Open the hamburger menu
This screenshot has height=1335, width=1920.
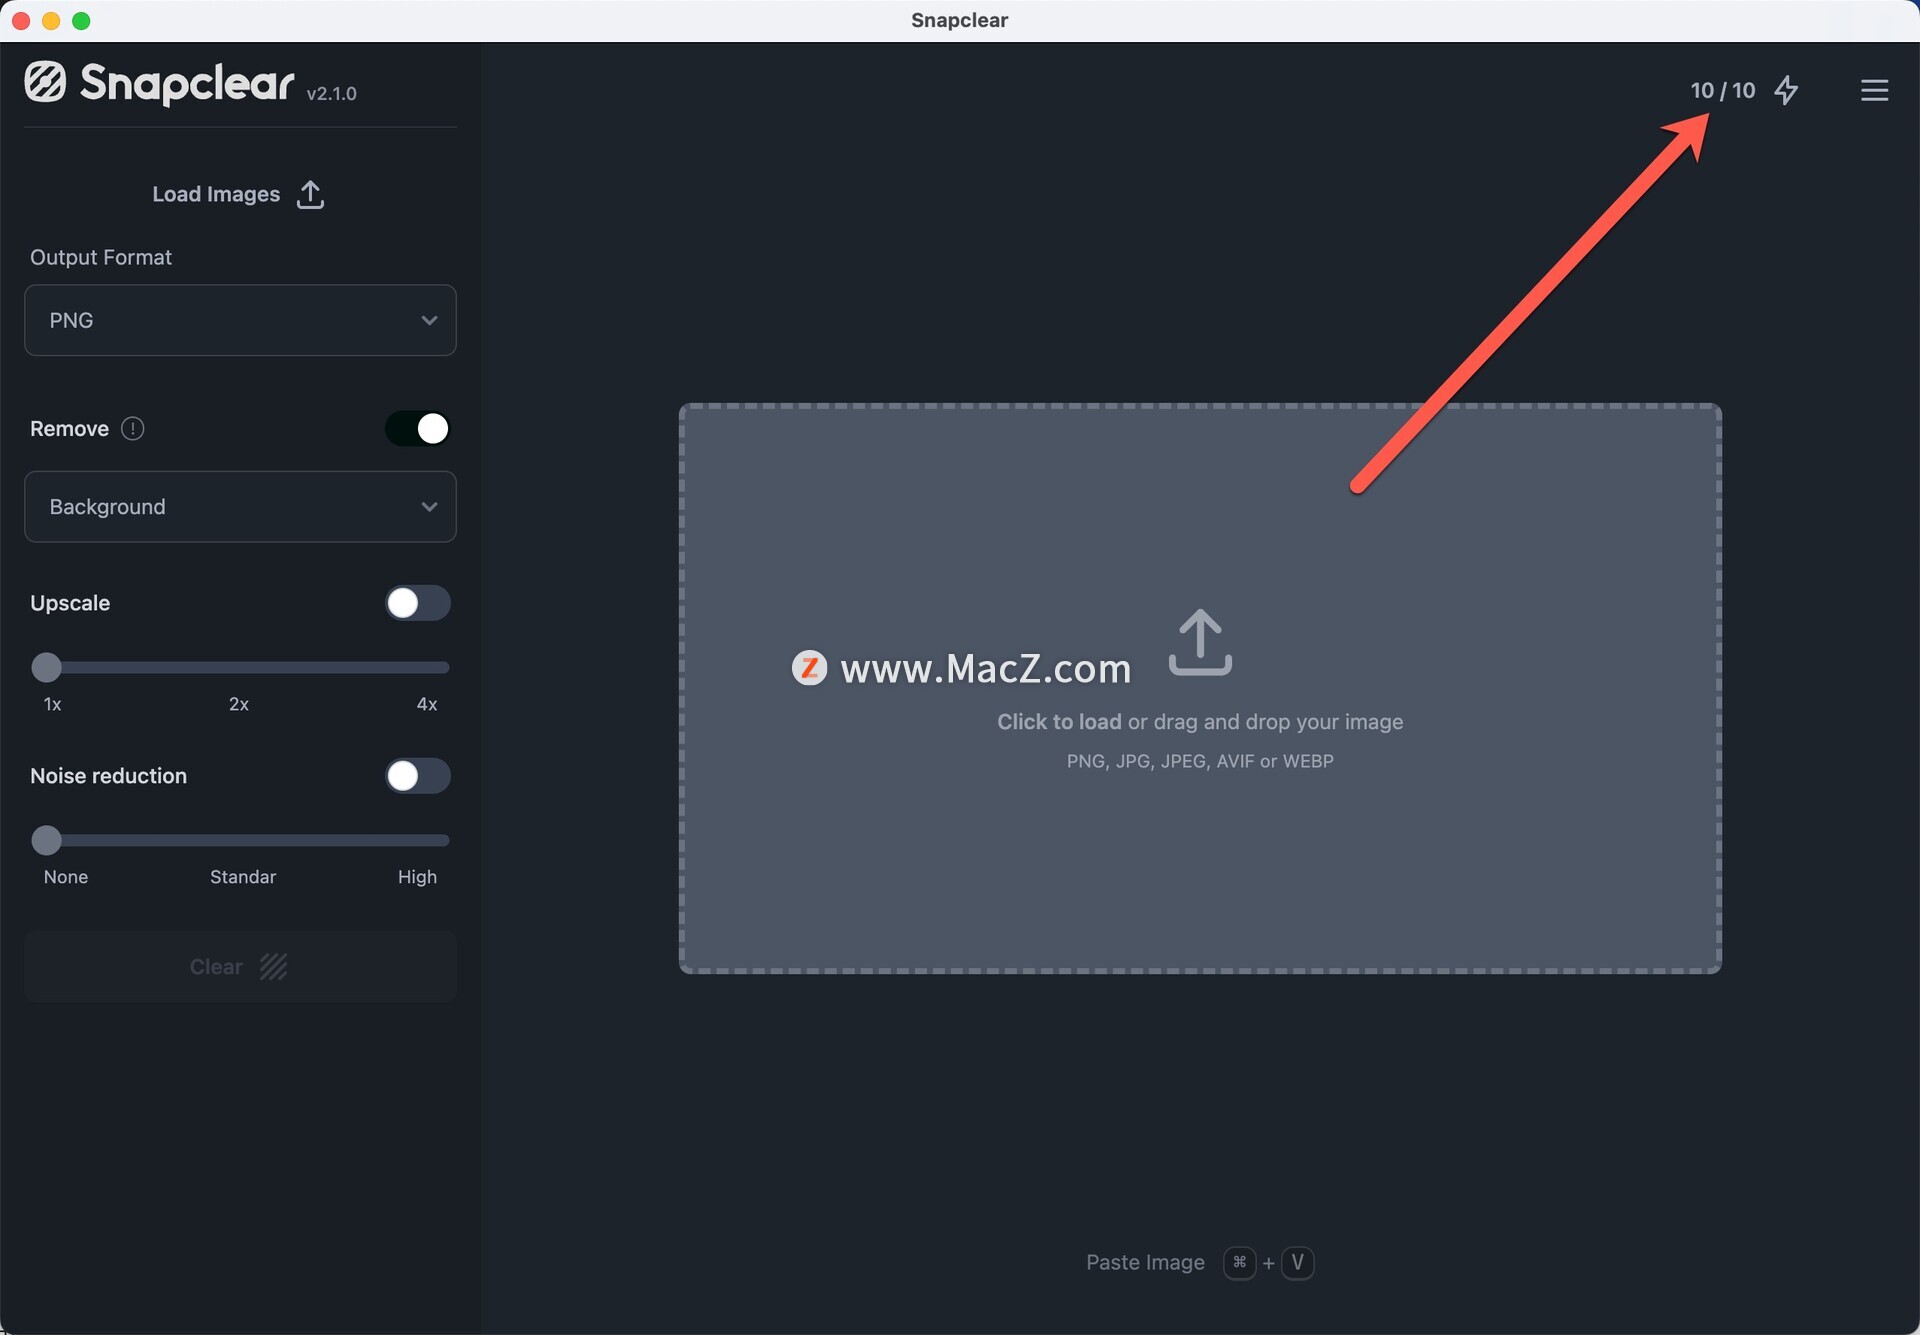click(1874, 90)
